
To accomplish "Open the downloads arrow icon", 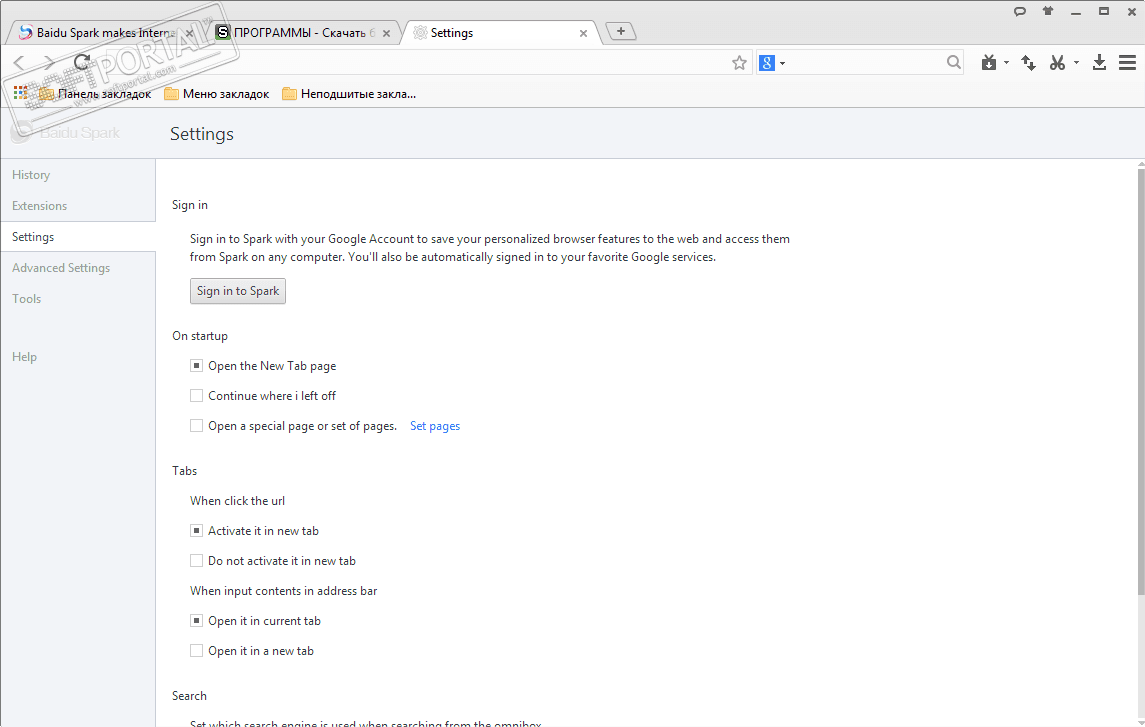I will point(1099,63).
